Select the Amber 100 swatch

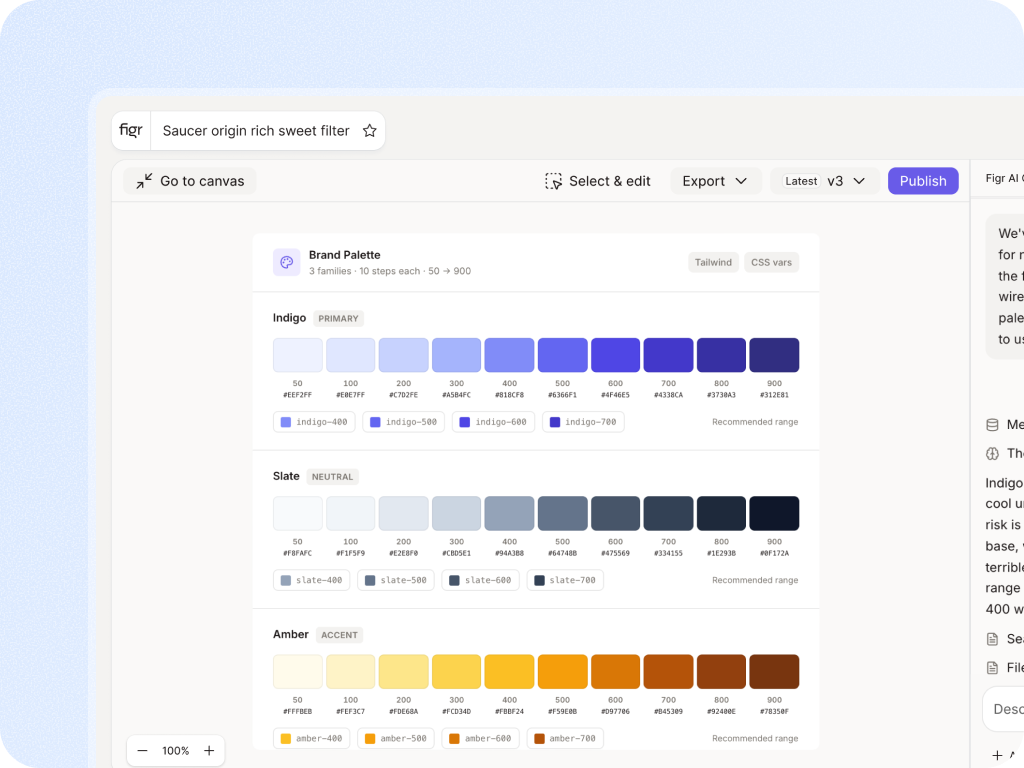(x=351, y=671)
